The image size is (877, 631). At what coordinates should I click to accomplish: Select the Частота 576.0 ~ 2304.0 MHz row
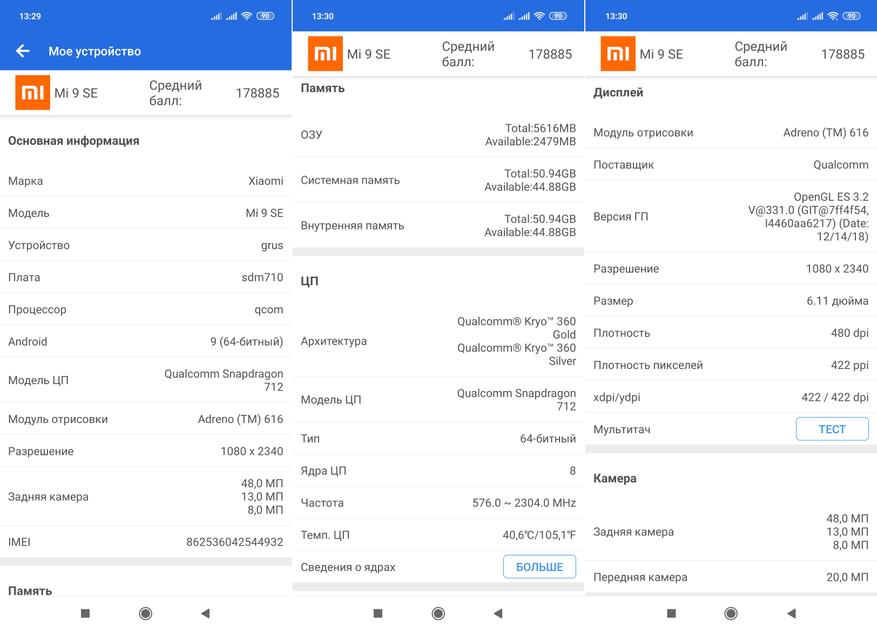(x=438, y=502)
